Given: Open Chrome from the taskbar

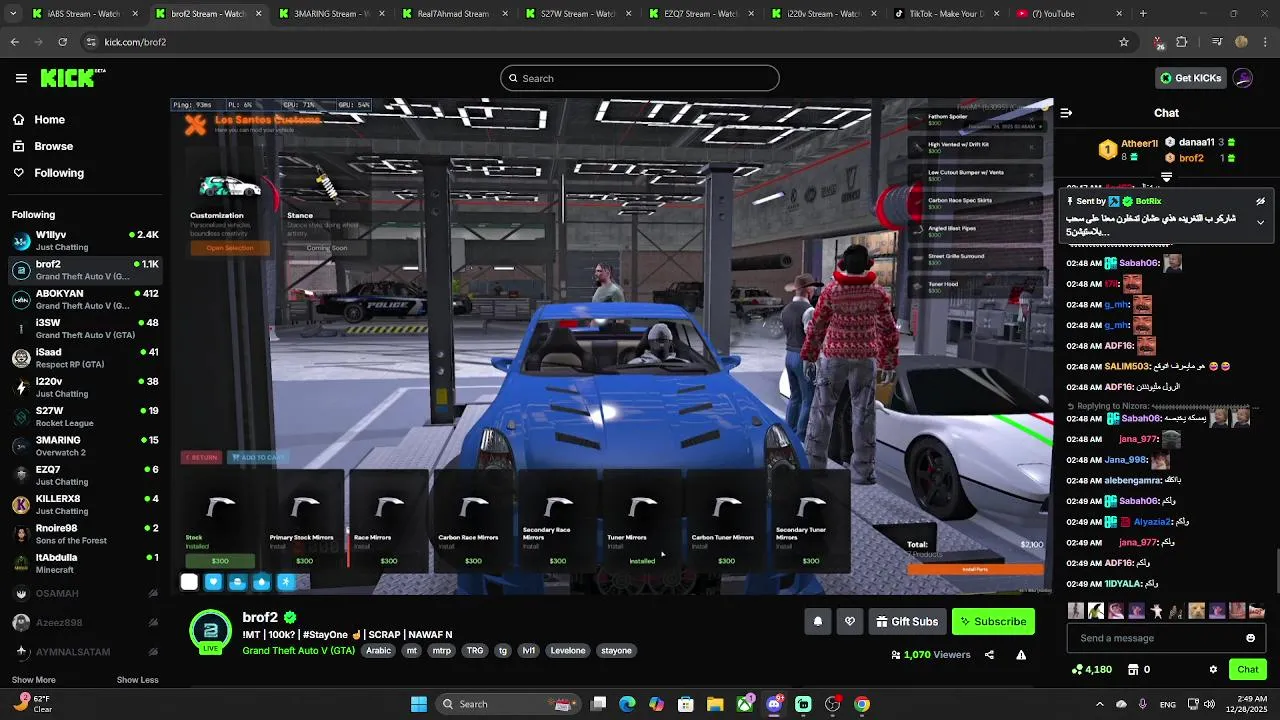Looking at the screenshot, I should 862,704.
